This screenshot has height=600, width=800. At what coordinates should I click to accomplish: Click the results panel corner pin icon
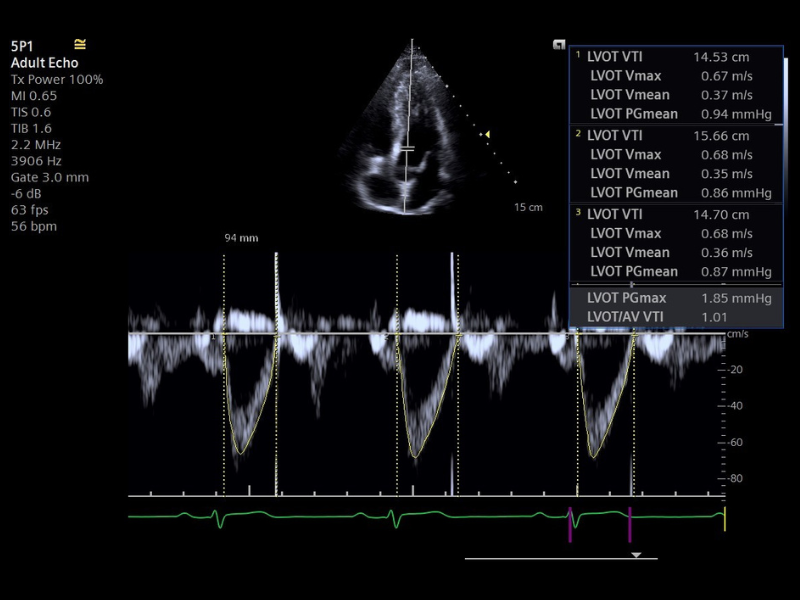tap(559, 44)
